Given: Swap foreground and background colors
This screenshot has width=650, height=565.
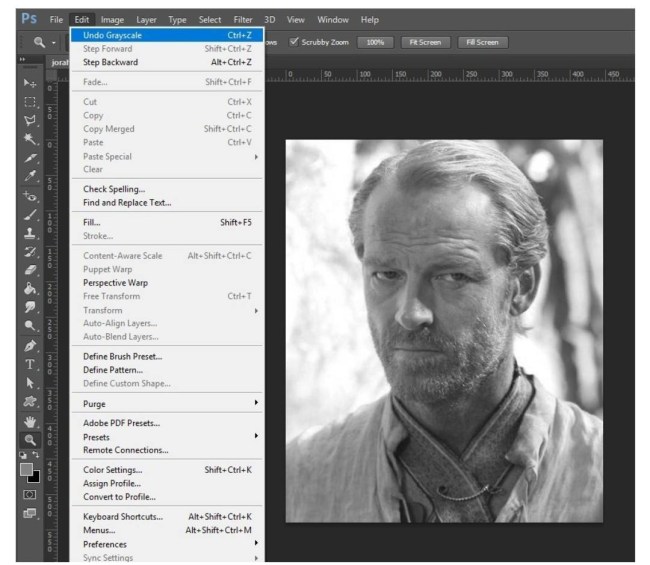Looking at the screenshot, I should pos(37,456).
